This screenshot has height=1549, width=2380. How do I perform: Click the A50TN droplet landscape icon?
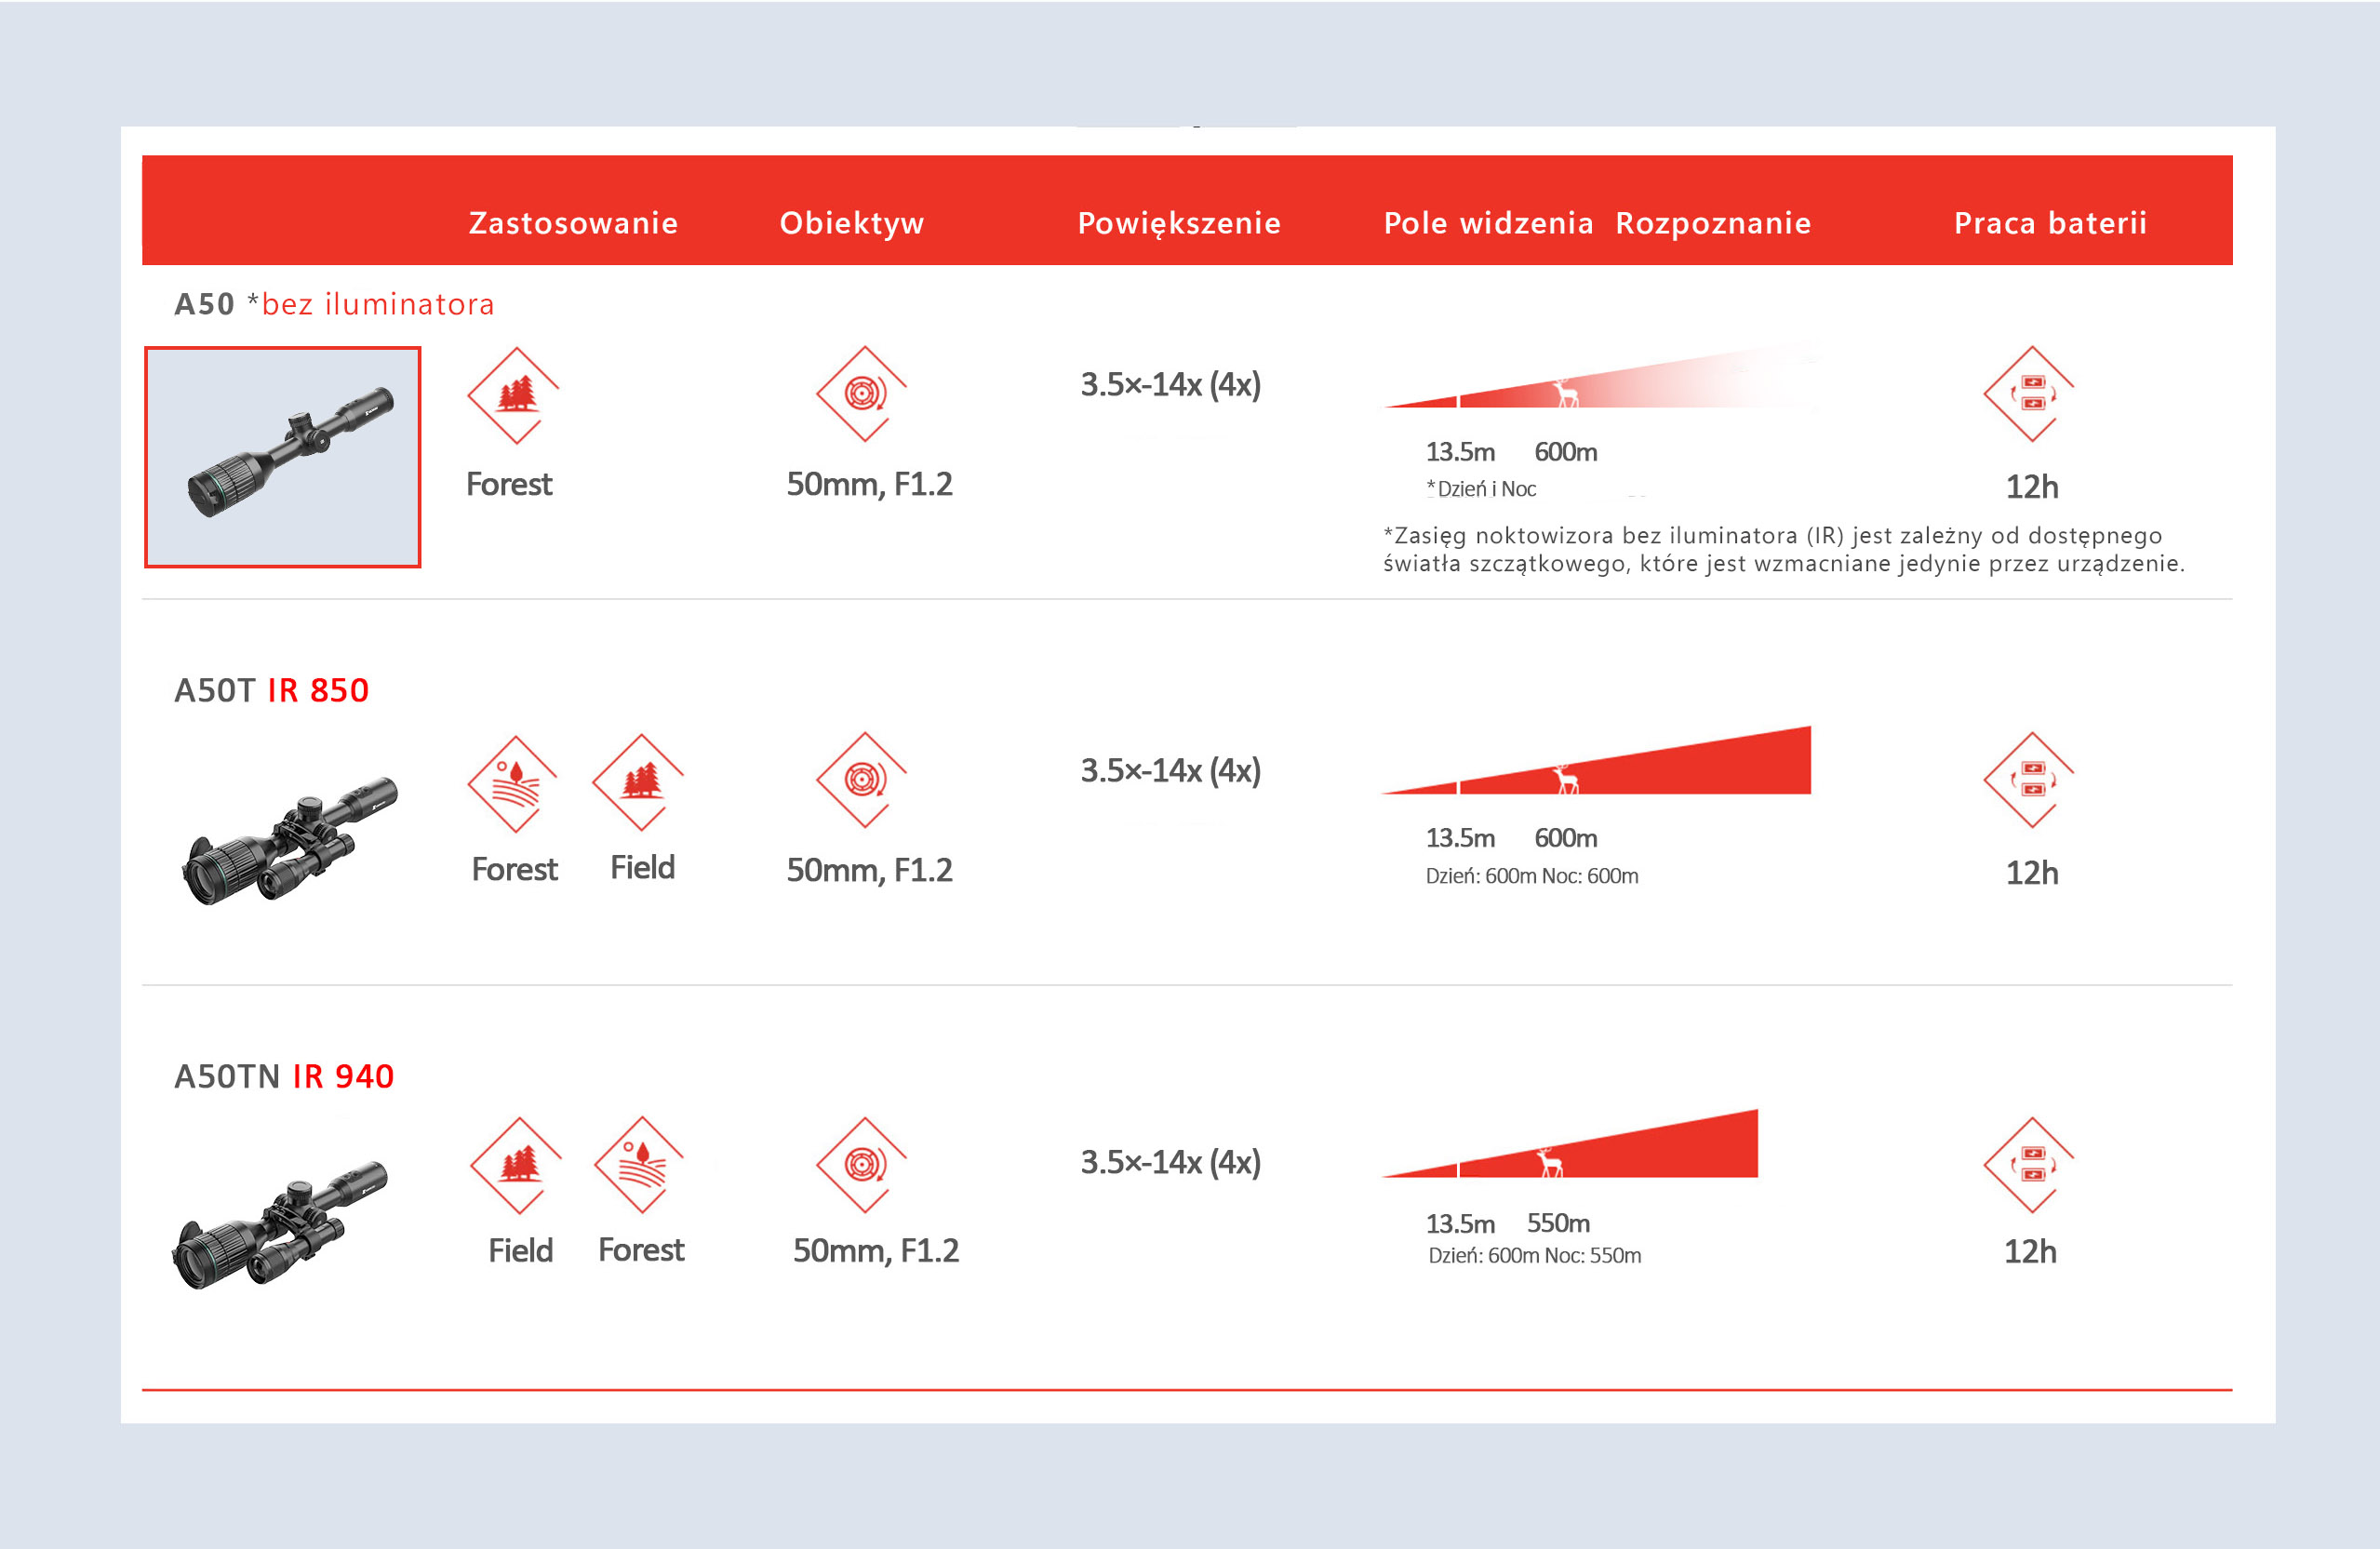tap(641, 1165)
